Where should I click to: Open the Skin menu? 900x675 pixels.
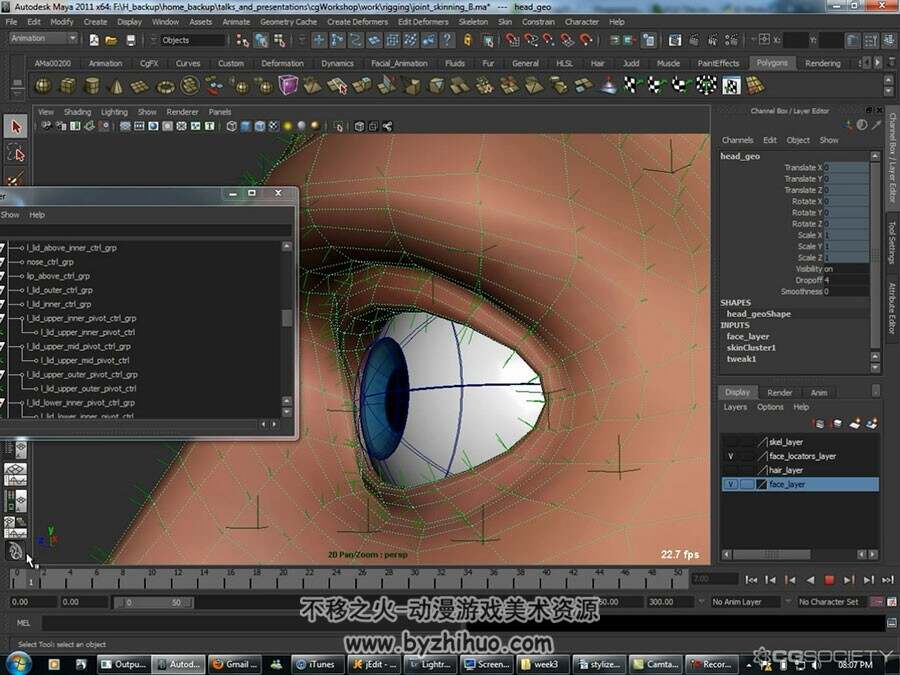point(505,22)
